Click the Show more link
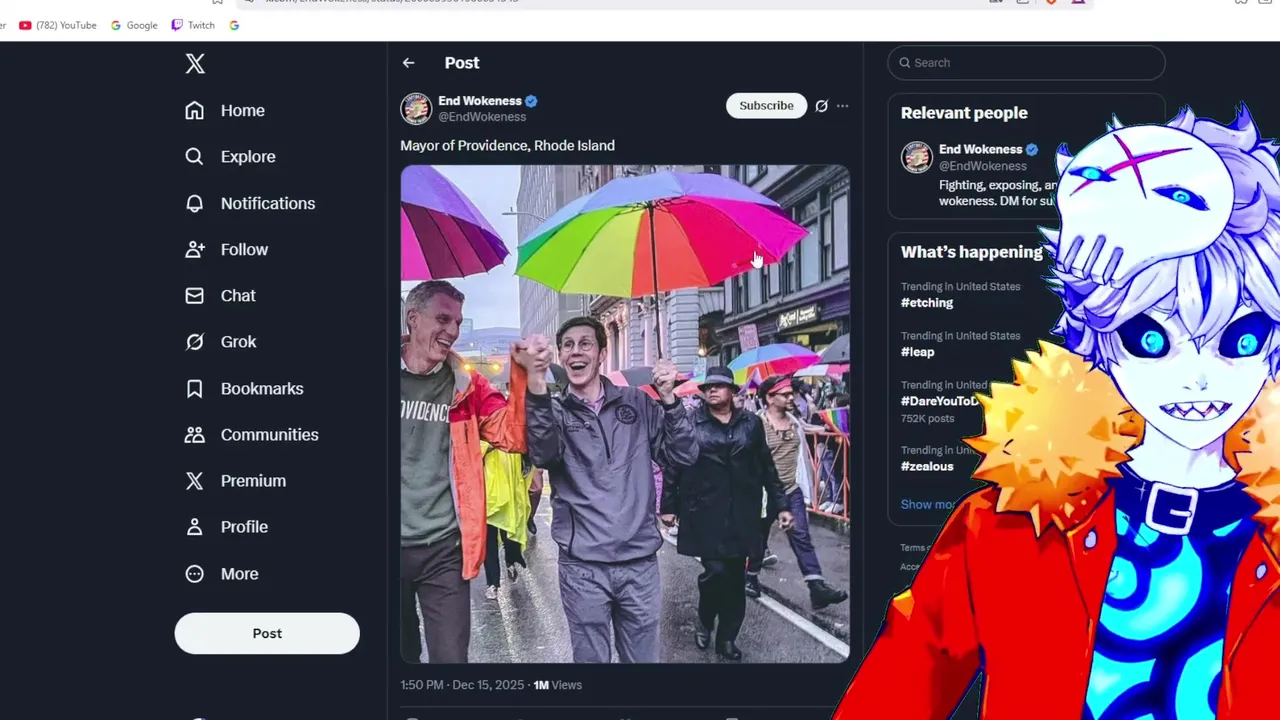This screenshot has height=720, width=1280. (x=930, y=504)
